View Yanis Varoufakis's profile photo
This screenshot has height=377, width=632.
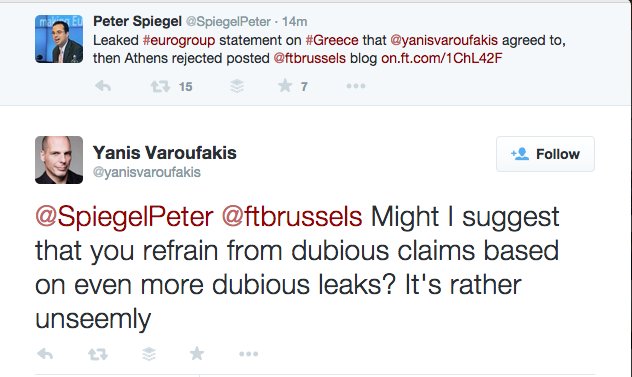click(59, 160)
